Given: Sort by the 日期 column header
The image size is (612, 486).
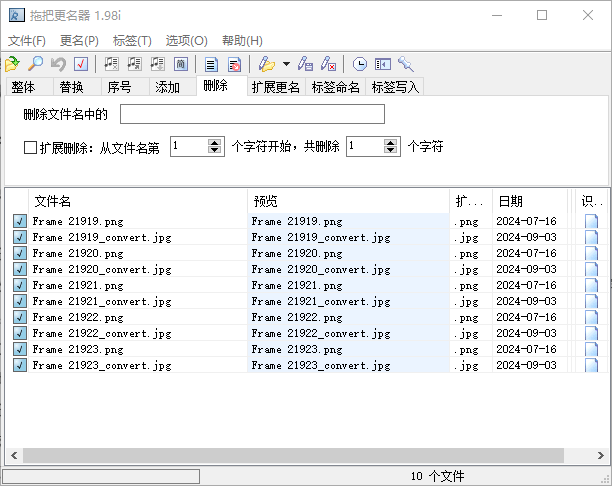Looking at the screenshot, I should [530, 201].
